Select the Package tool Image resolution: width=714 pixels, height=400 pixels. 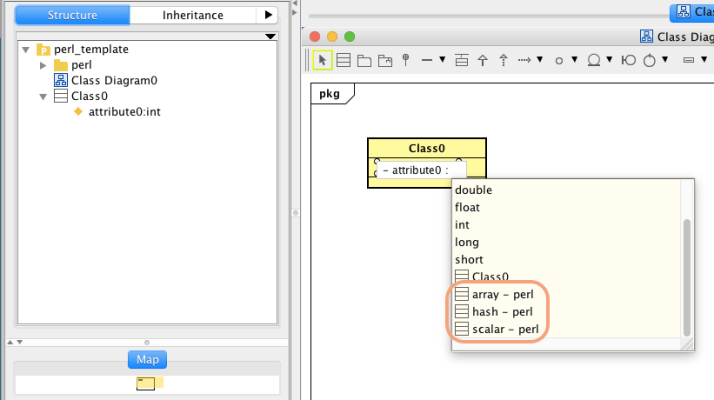click(x=364, y=61)
